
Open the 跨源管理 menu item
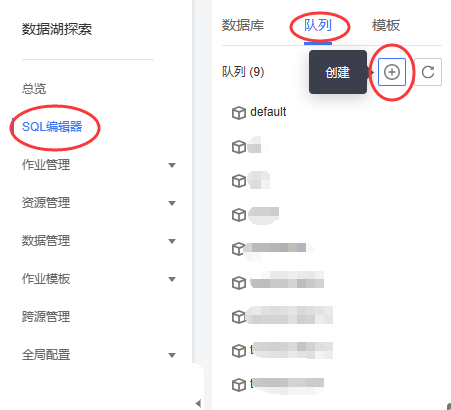(46, 317)
